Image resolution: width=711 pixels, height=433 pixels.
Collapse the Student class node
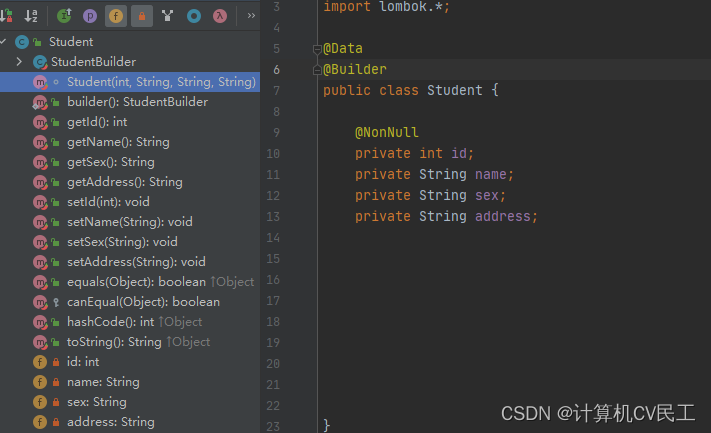click(4, 42)
